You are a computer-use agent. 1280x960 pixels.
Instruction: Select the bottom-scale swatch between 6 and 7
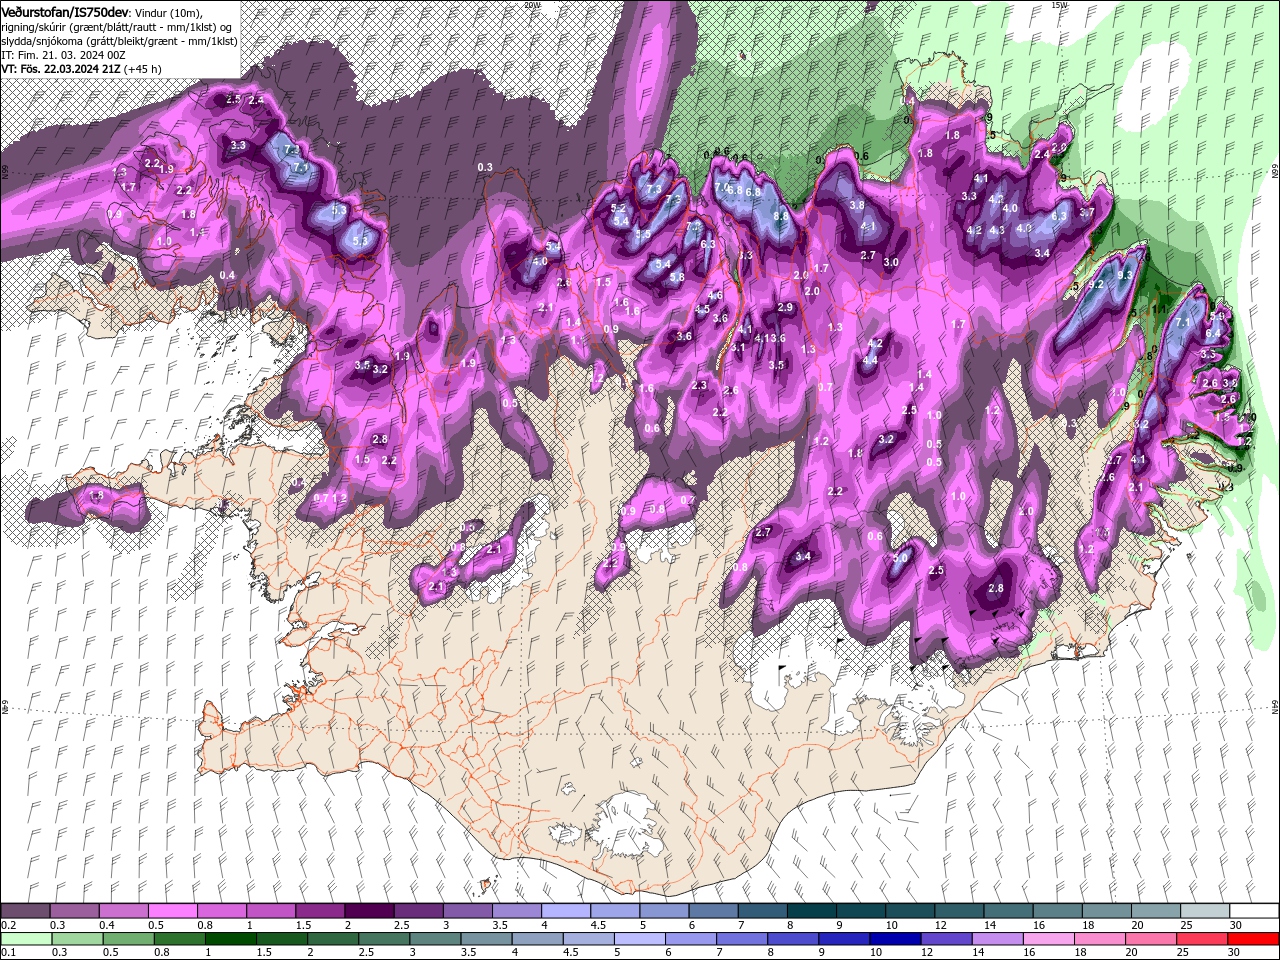(x=690, y=939)
